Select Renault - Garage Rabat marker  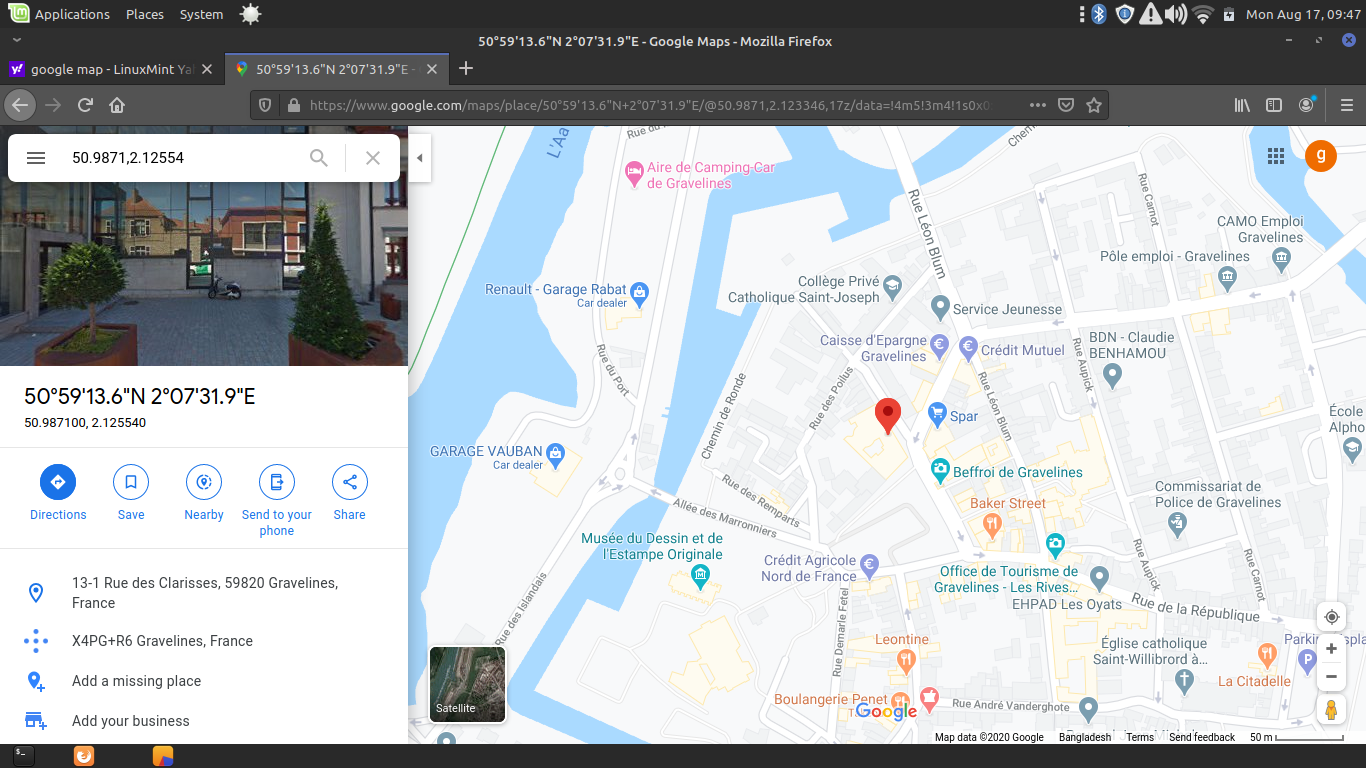click(x=640, y=293)
